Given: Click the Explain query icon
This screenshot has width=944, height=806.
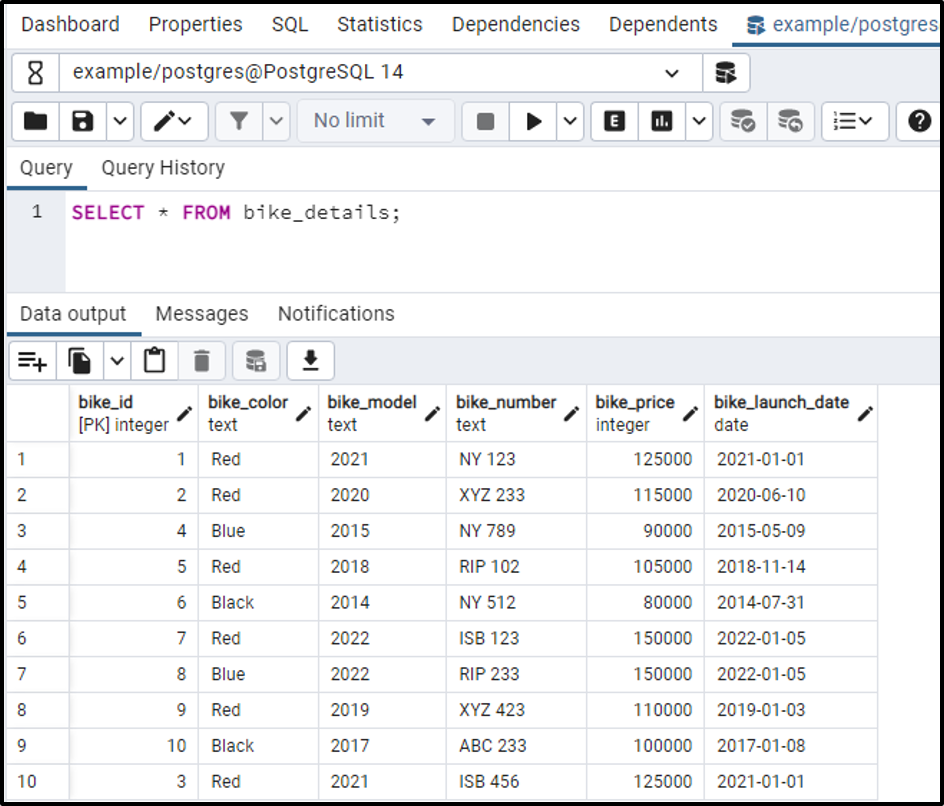Looking at the screenshot, I should tap(615, 121).
